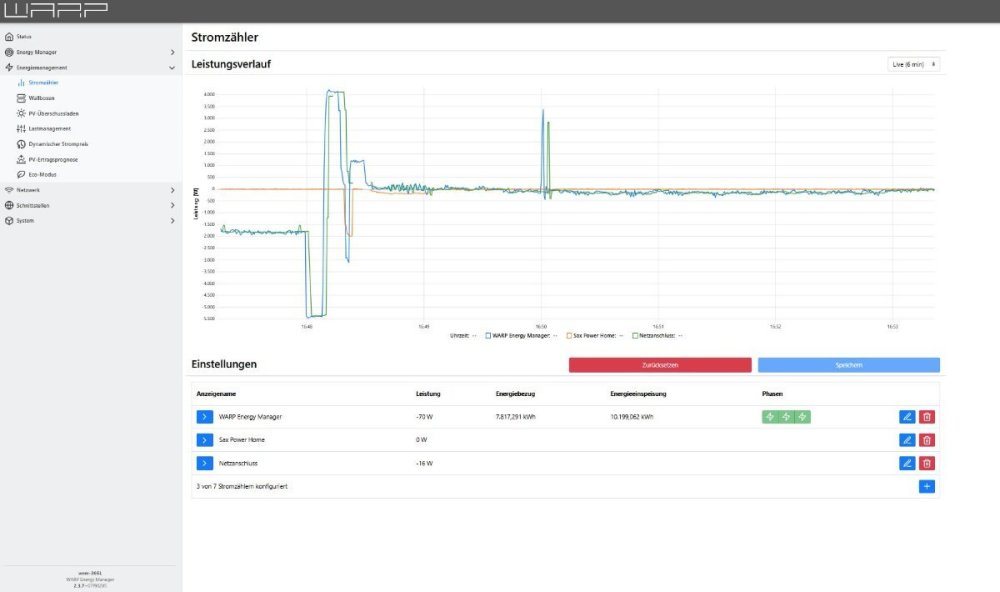
Task: Open the Live (6 min) time range dropdown
Action: [x=914, y=64]
